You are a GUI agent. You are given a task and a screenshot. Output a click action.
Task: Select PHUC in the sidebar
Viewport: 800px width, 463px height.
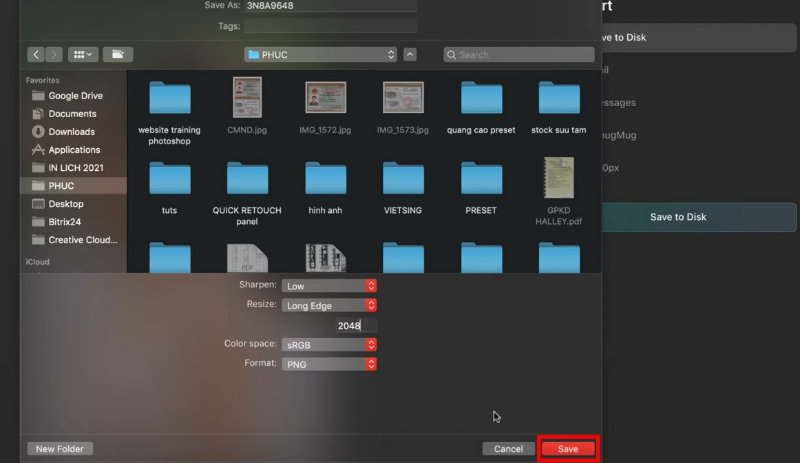[73, 186]
